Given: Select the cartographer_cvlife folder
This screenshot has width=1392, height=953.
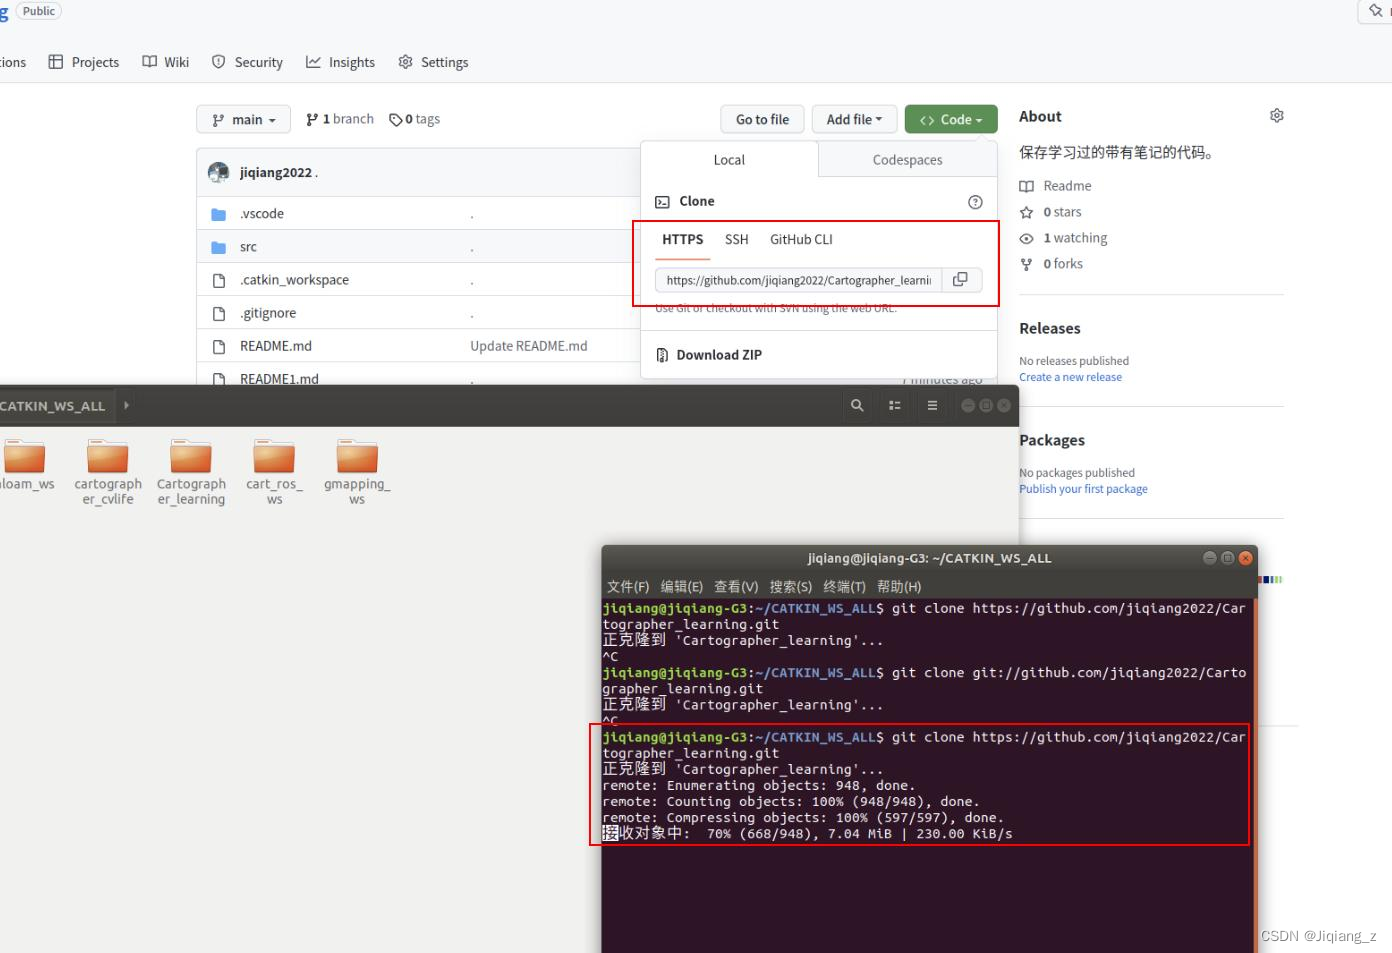Looking at the screenshot, I should (108, 472).
